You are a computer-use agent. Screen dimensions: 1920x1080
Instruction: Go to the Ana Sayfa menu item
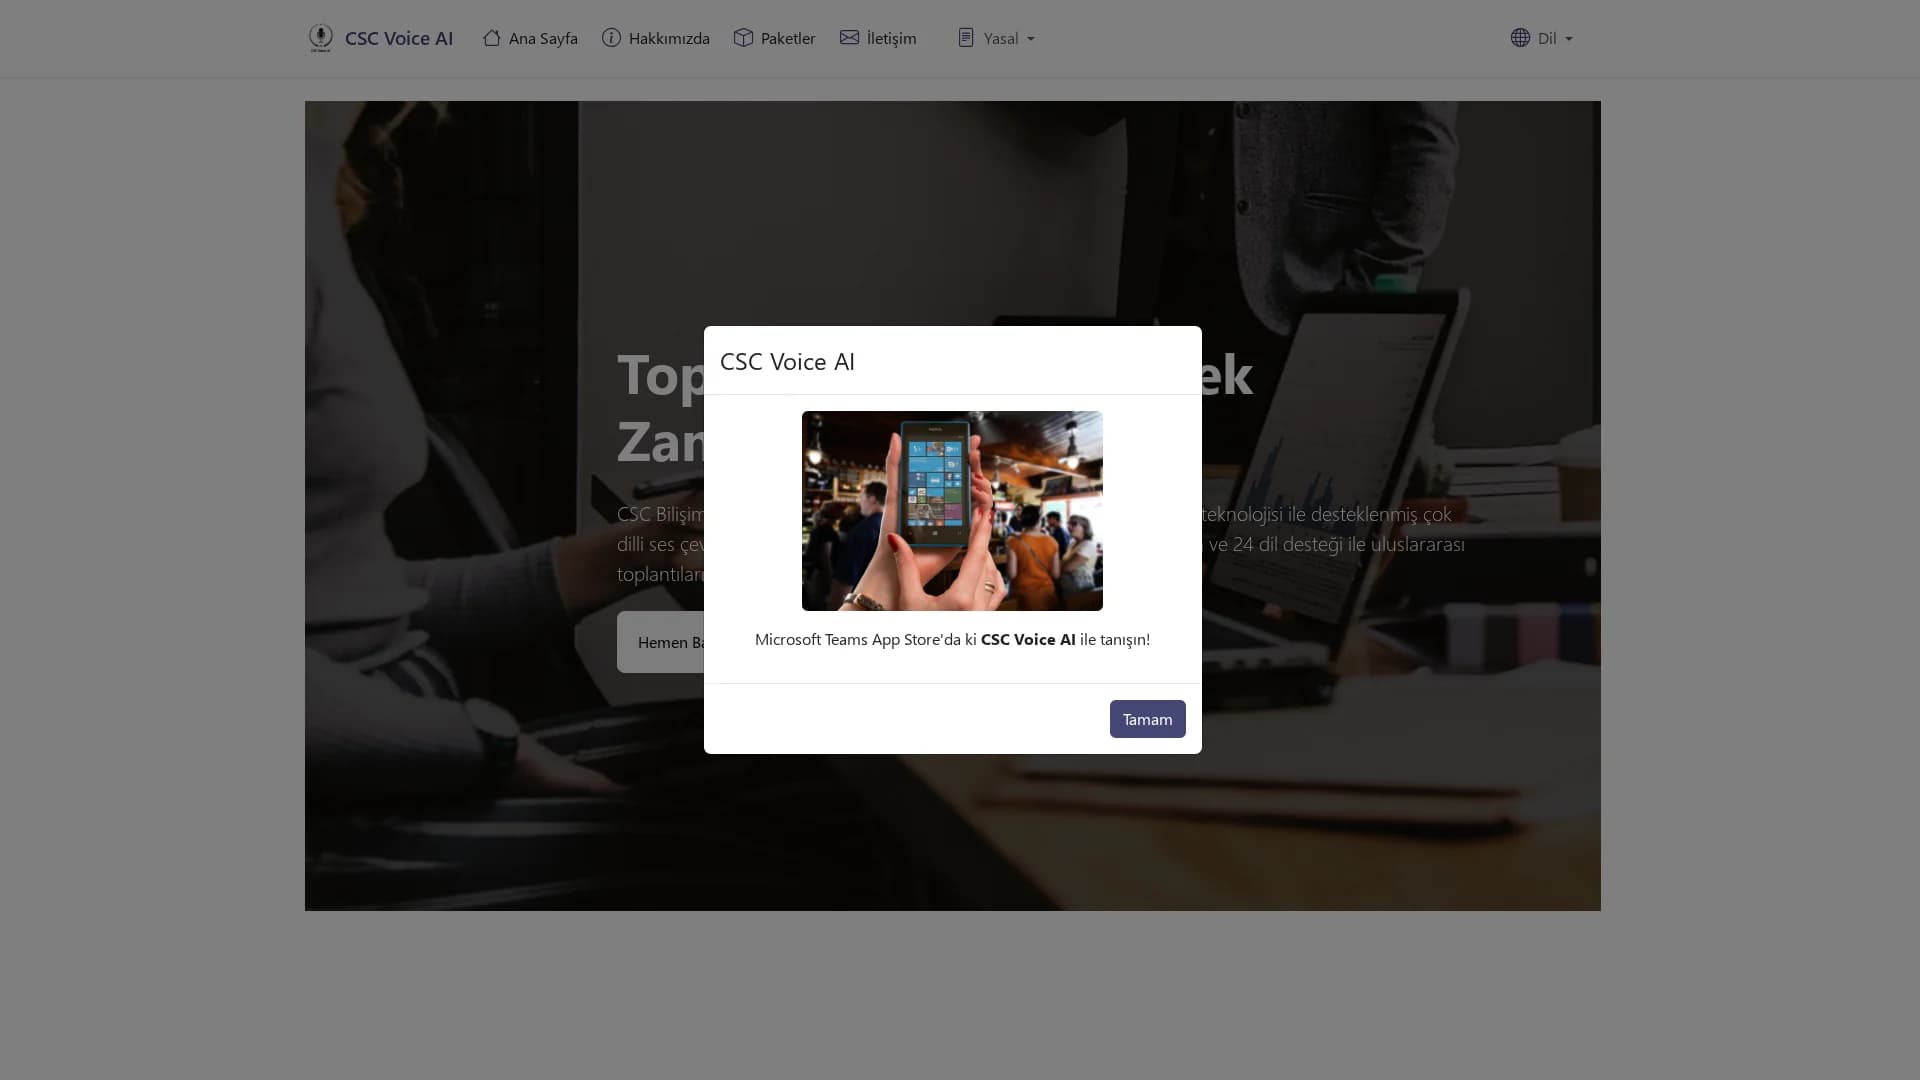530,38
